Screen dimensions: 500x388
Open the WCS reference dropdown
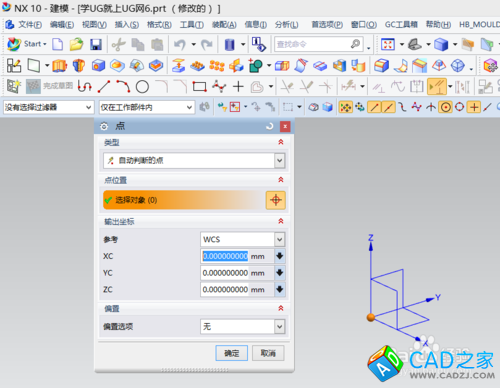pos(280,239)
